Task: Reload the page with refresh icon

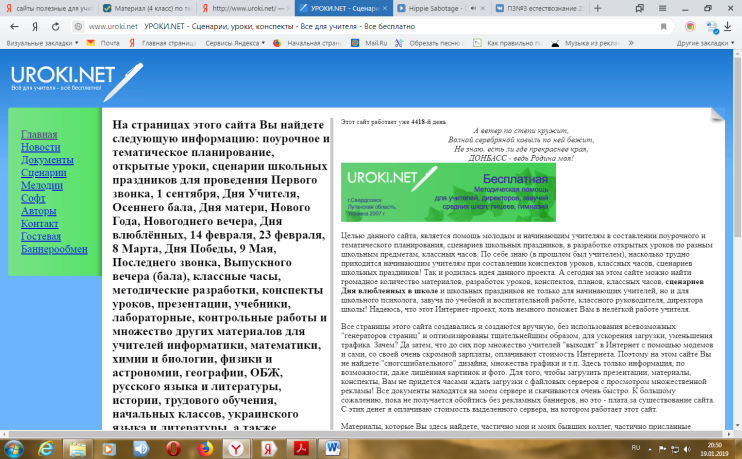Action: [55, 26]
